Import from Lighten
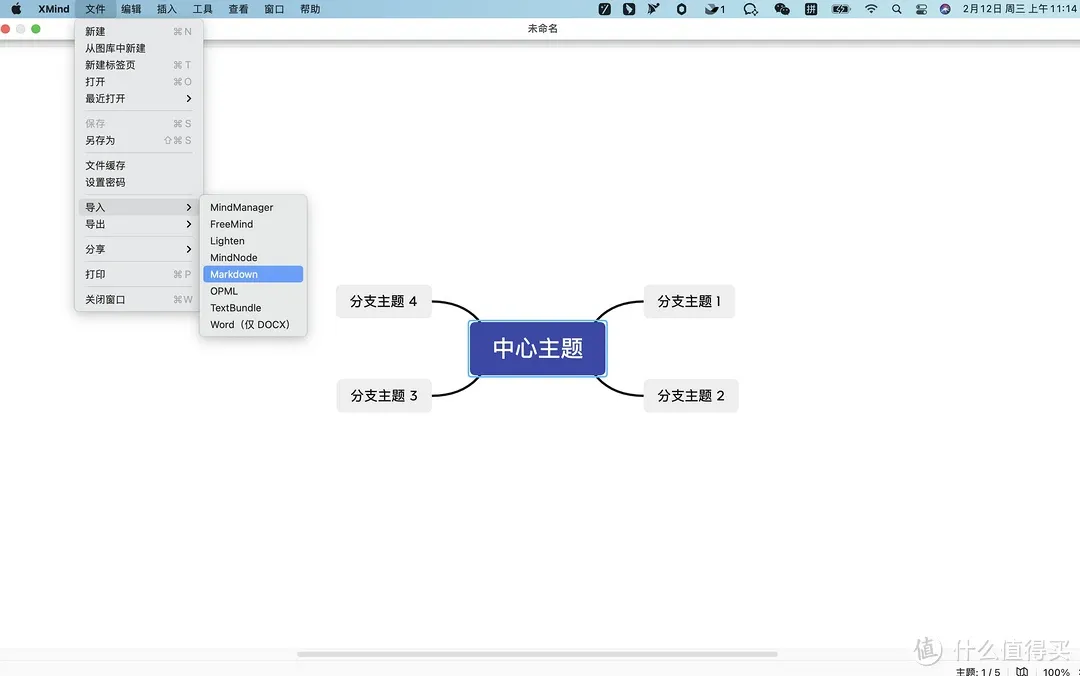1080x676 pixels. [253, 240]
